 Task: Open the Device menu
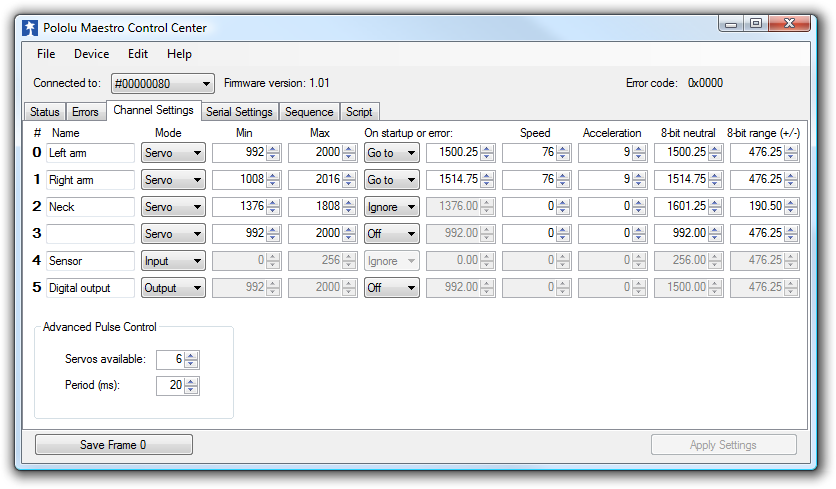tap(91, 54)
